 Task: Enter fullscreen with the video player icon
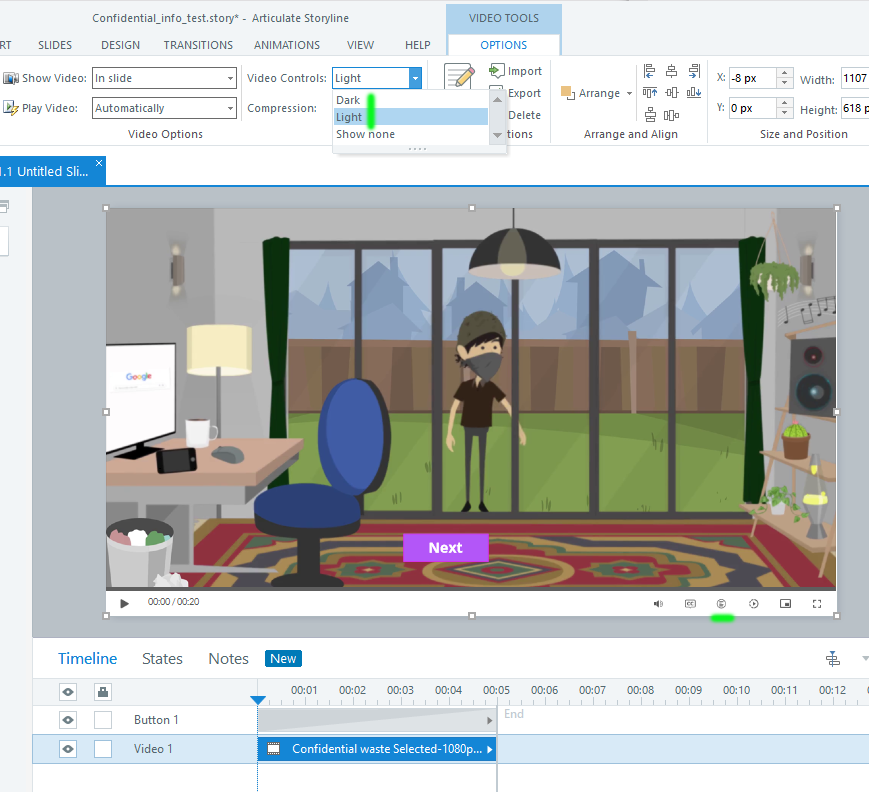pos(817,603)
